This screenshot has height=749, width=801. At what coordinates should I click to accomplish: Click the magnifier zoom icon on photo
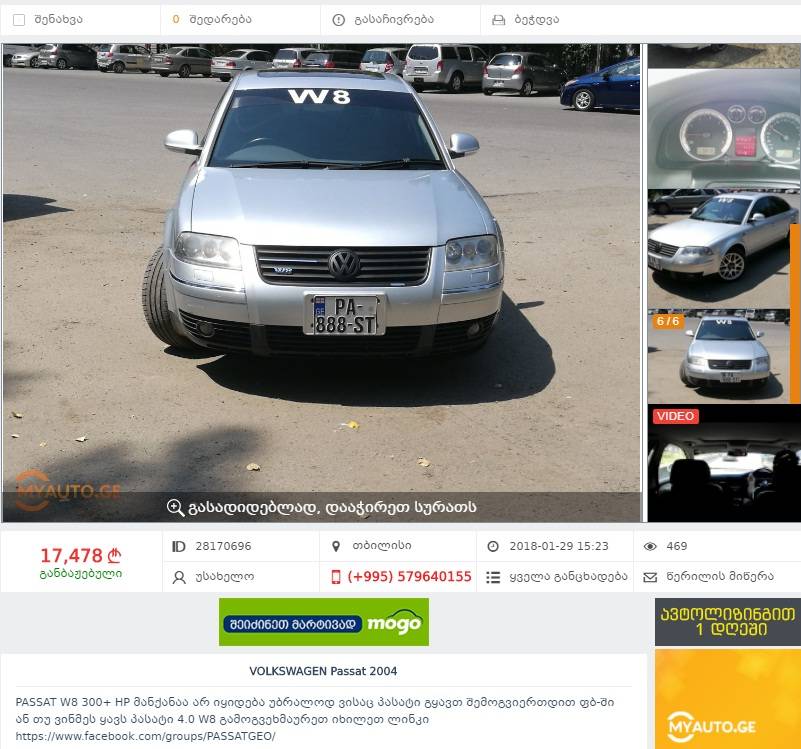pos(175,507)
